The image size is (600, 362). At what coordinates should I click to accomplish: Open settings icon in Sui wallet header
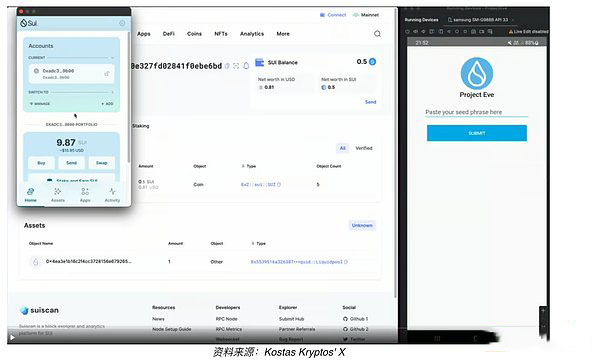(122, 23)
